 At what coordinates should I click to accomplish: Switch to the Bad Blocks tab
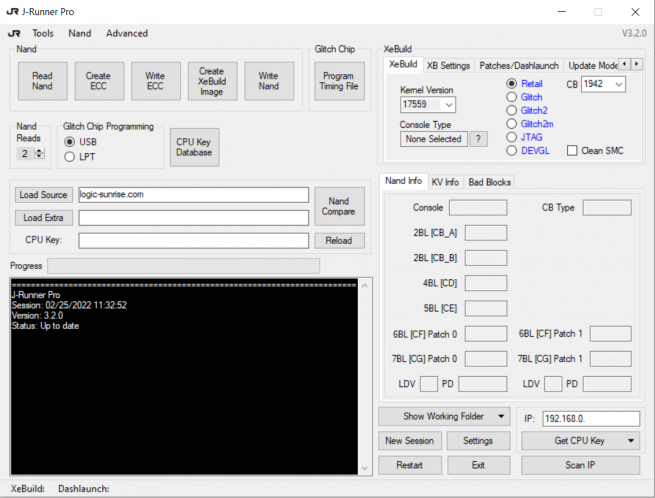click(x=490, y=182)
